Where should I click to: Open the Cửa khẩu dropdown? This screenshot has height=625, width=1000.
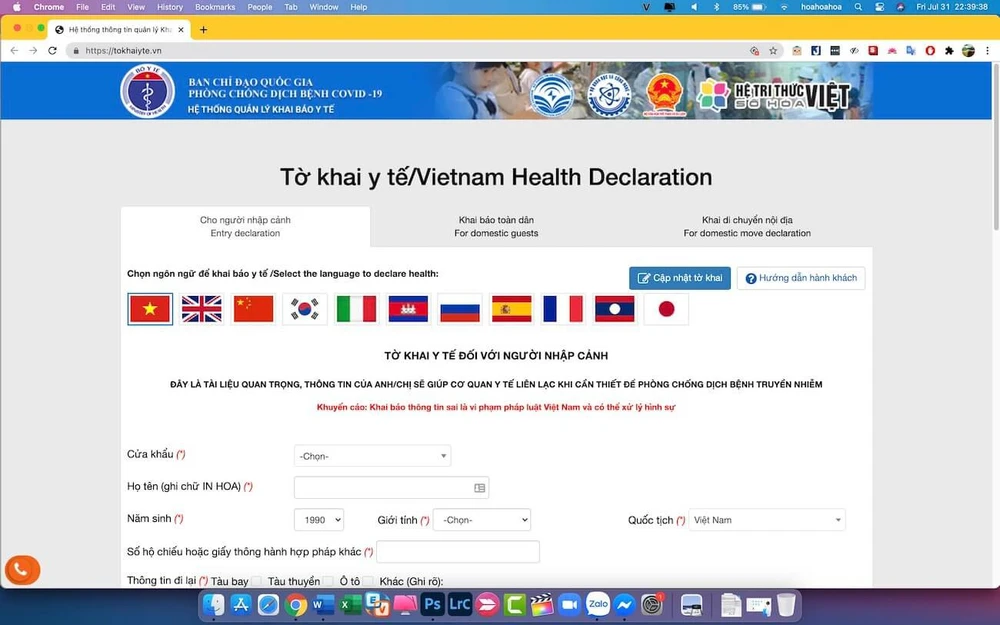tap(372, 456)
